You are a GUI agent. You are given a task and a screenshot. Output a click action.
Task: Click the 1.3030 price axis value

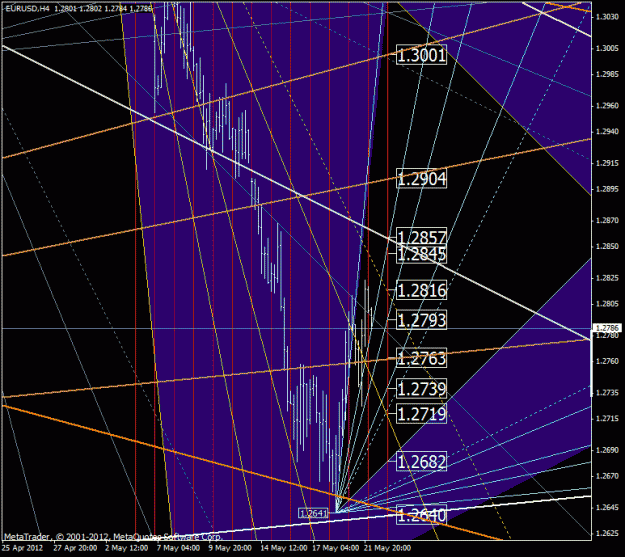click(607, 17)
